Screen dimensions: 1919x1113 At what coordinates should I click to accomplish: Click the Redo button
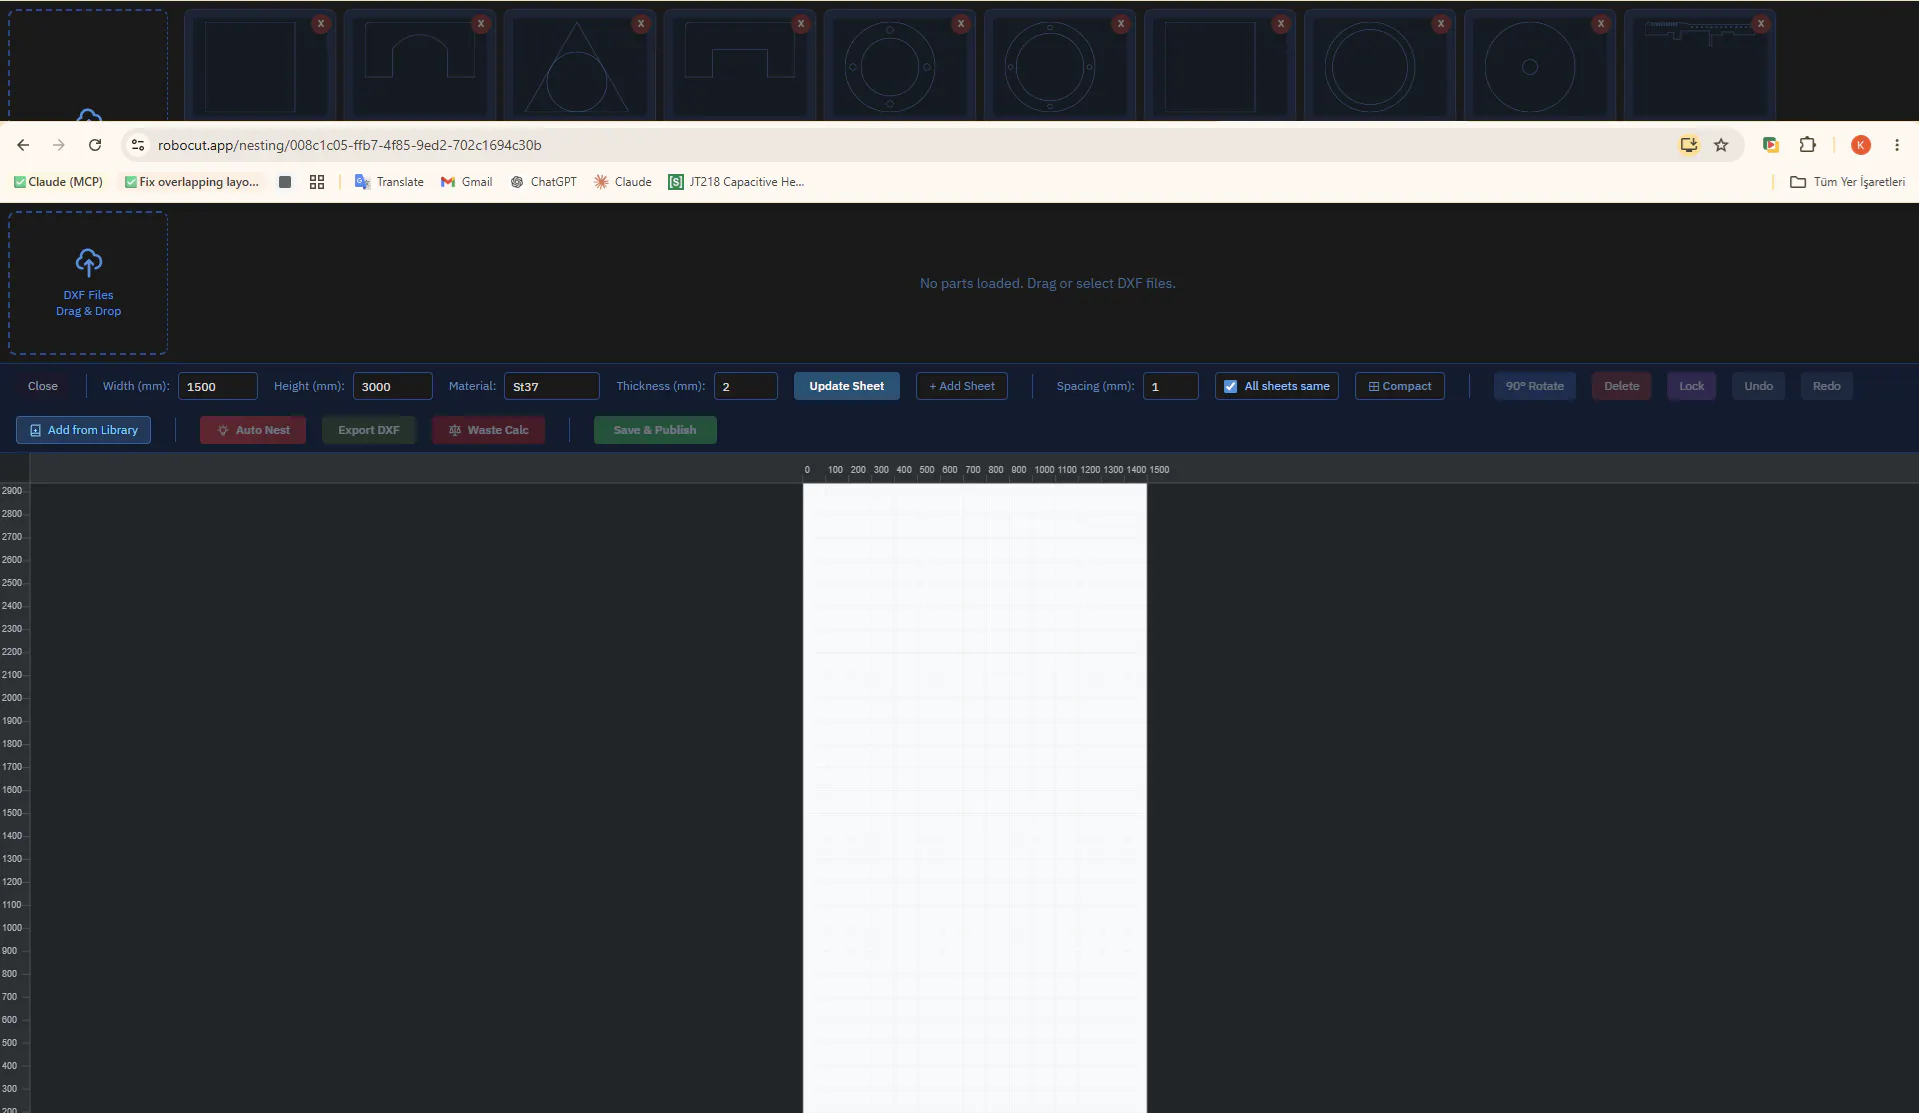(x=1826, y=386)
